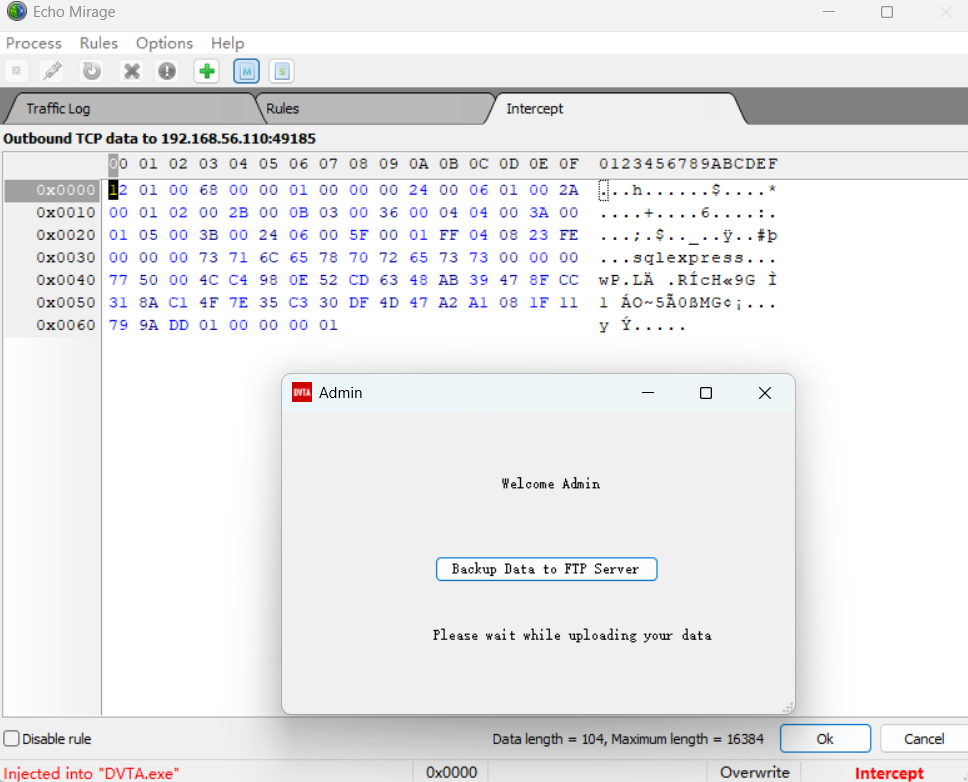Click the starburst new-process toolbar icon
The height and width of the screenshot is (782, 968).
[x=17, y=71]
